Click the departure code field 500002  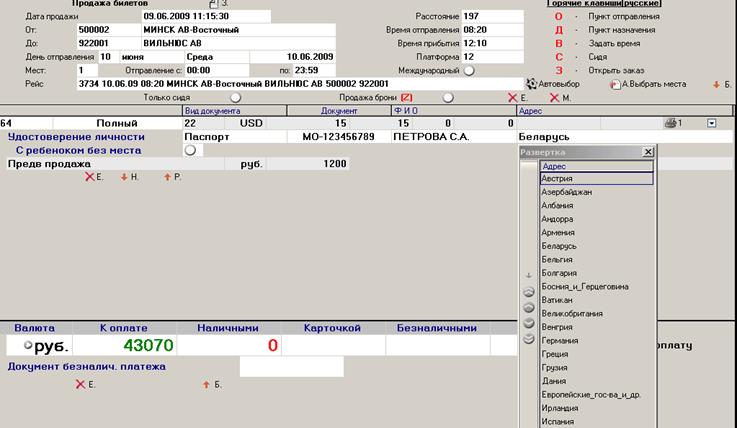109,30
